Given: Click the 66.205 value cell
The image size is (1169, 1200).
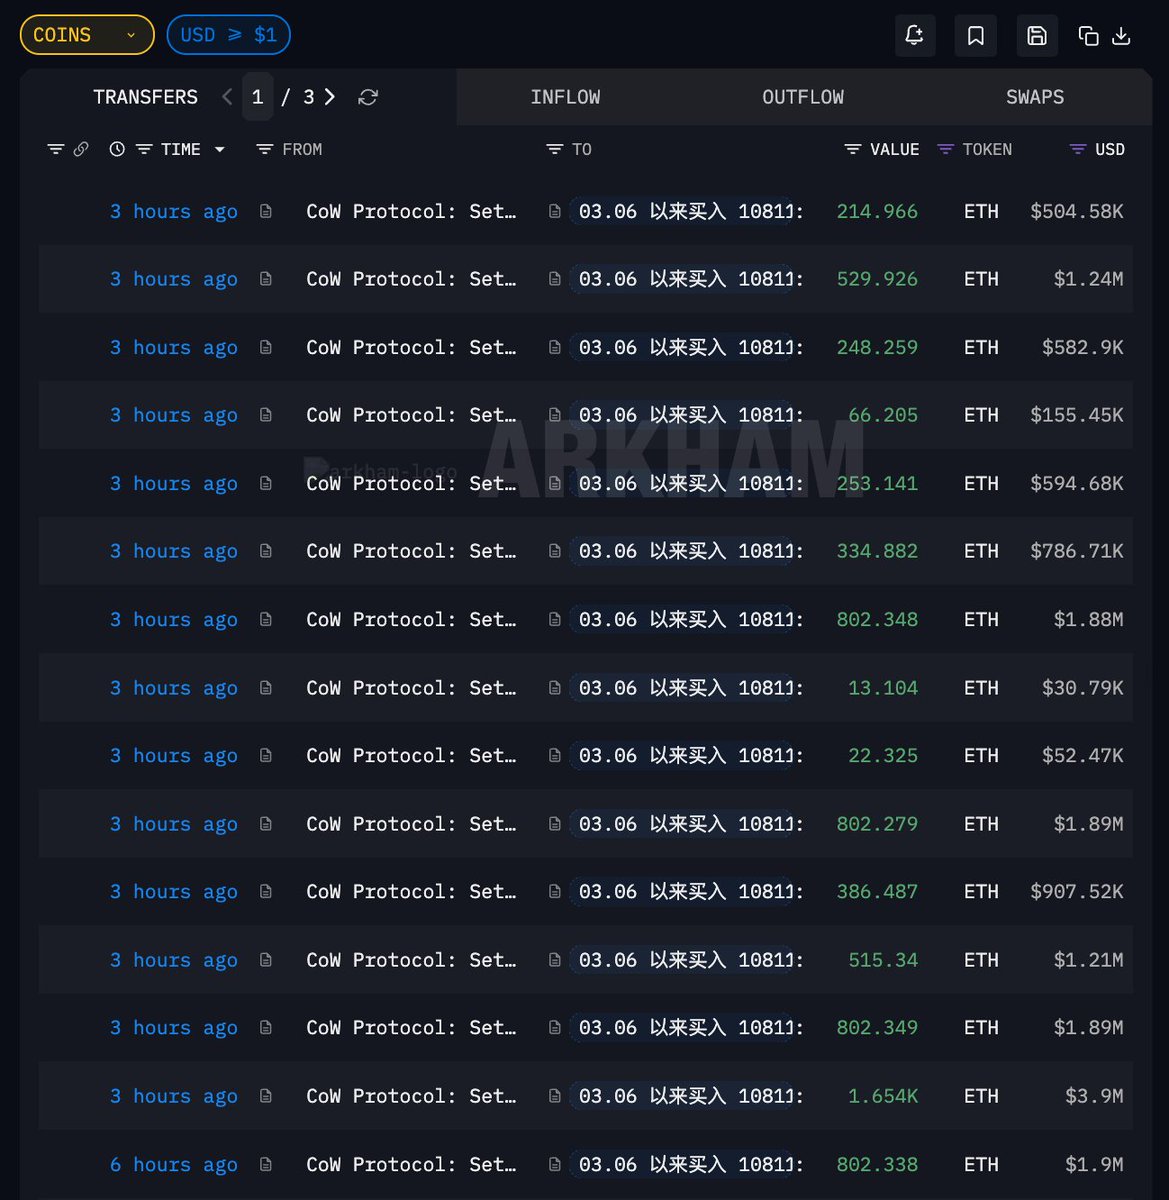Looking at the screenshot, I should pos(883,415).
